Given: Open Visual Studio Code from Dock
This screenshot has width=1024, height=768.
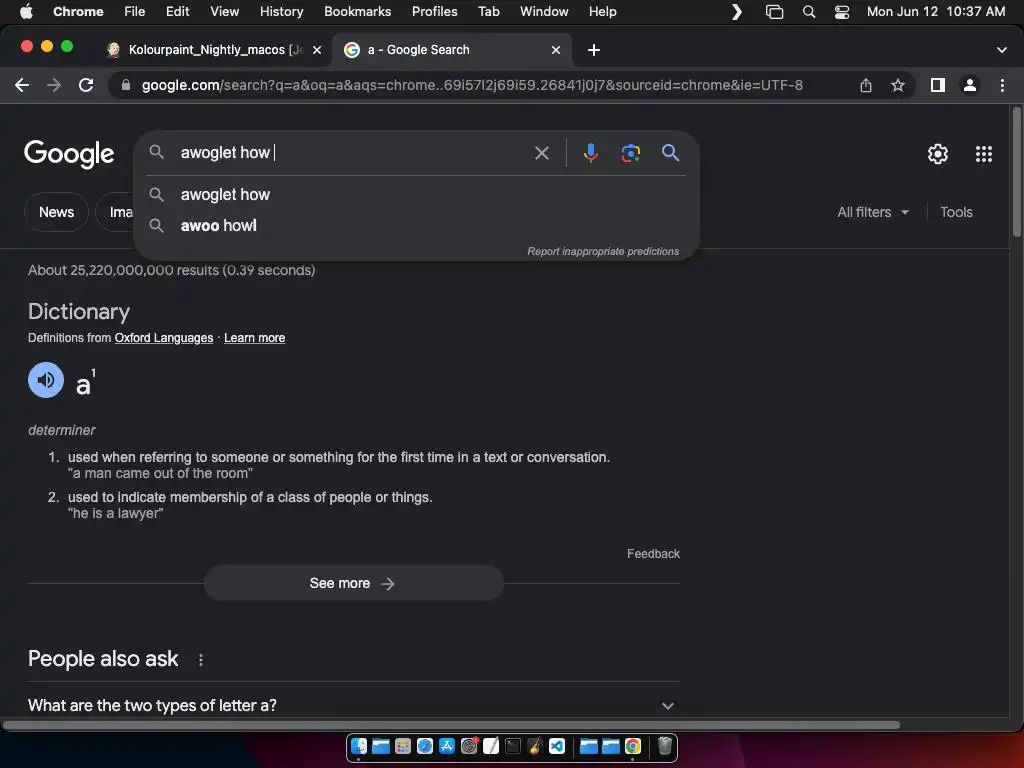Looking at the screenshot, I should [x=556, y=746].
